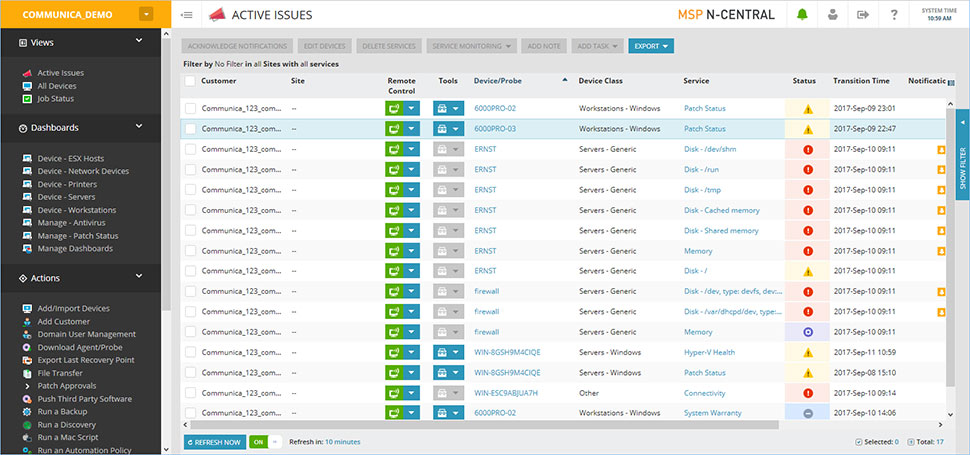Click the notification bell icon
This screenshot has height=455, width=970.
(802, 15)
